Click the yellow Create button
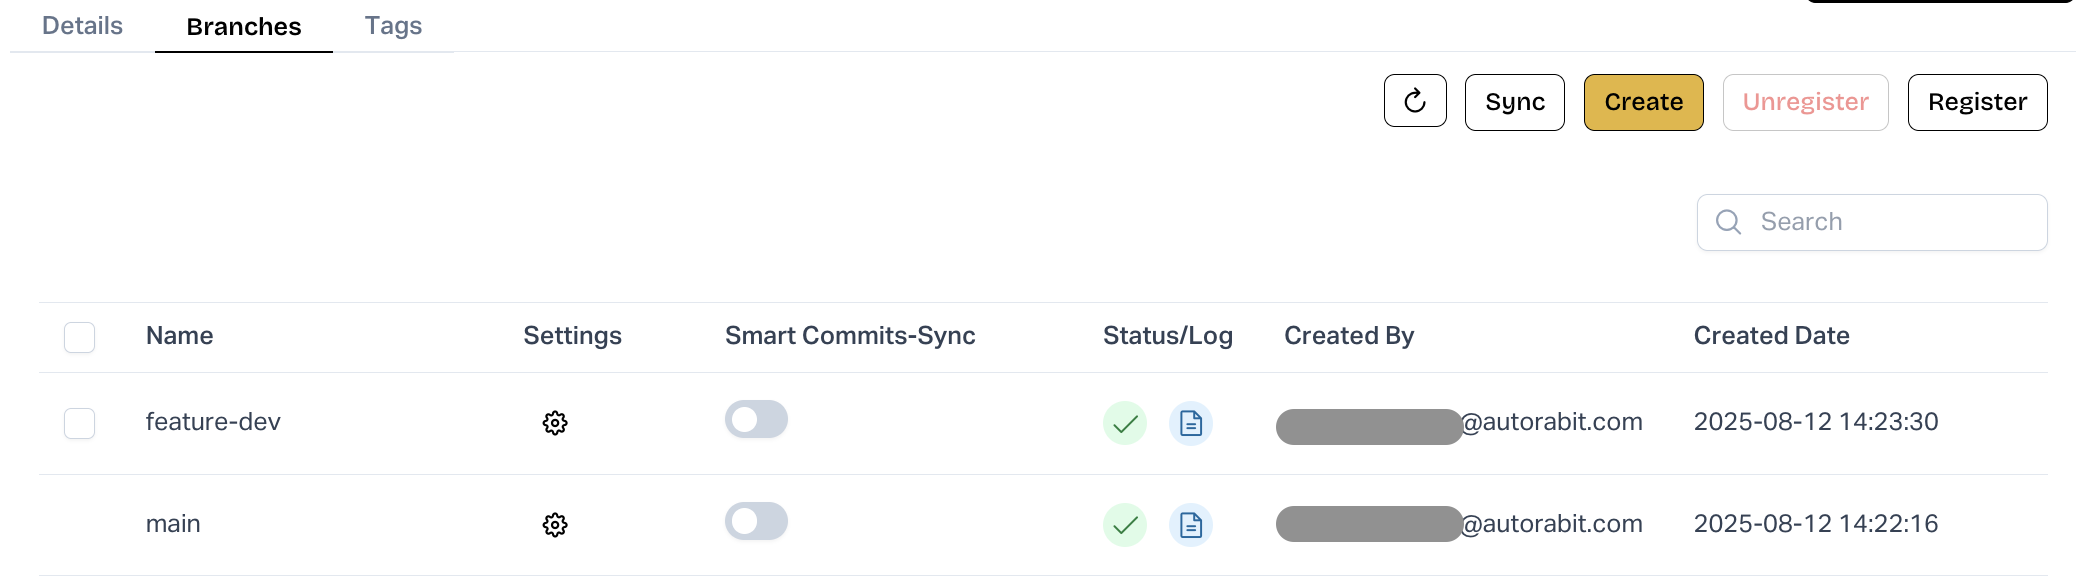 coord(1643,102)
